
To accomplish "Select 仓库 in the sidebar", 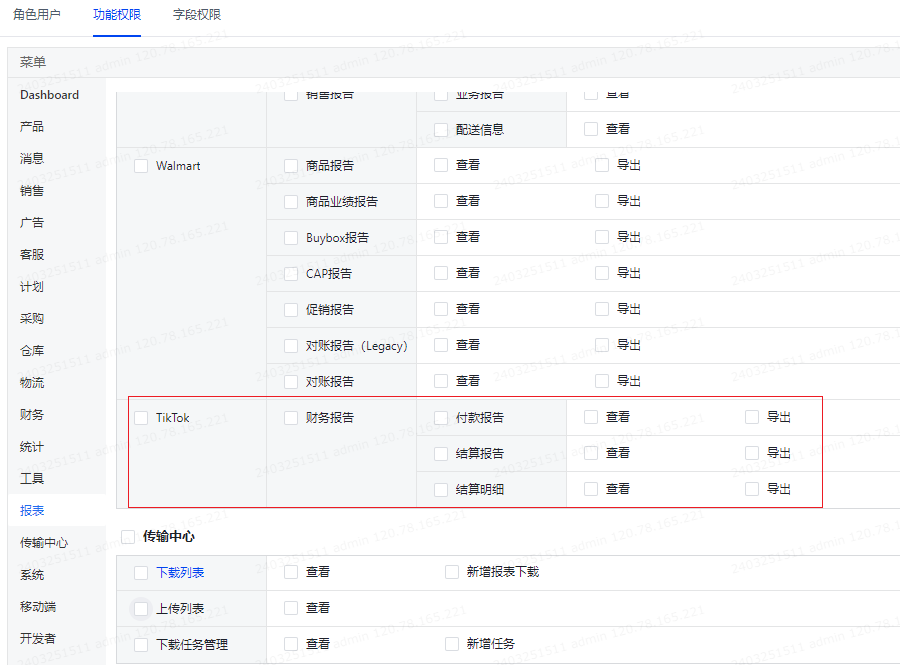I will [x=32, y=351].
